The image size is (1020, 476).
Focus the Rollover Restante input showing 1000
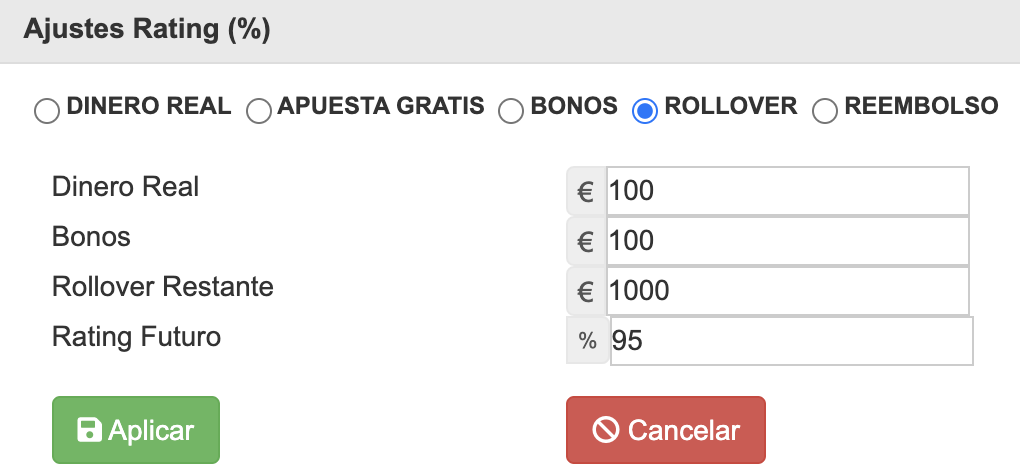pyautogui.click(x=787, y=291)
